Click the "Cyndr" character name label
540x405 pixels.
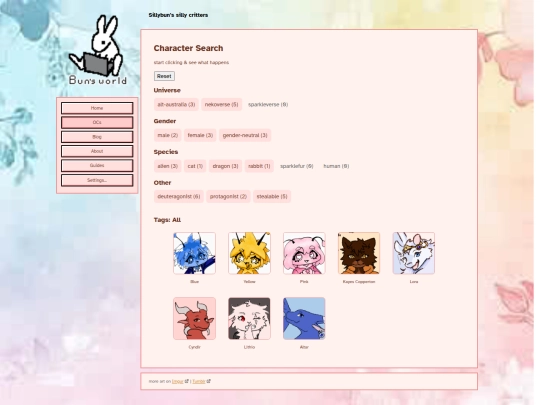[x=194, y=347]
